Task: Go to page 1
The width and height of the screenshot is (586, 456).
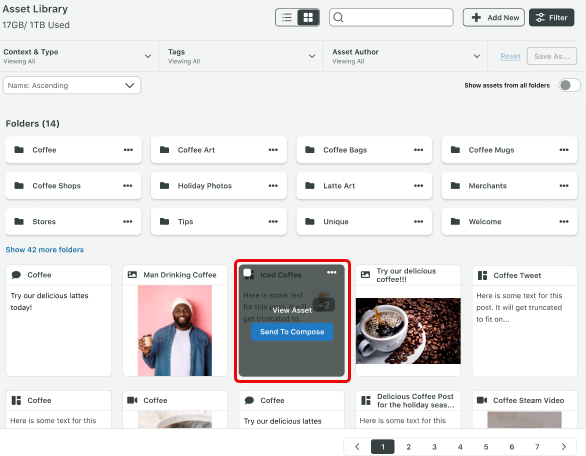Action: [x=383, y=447]
